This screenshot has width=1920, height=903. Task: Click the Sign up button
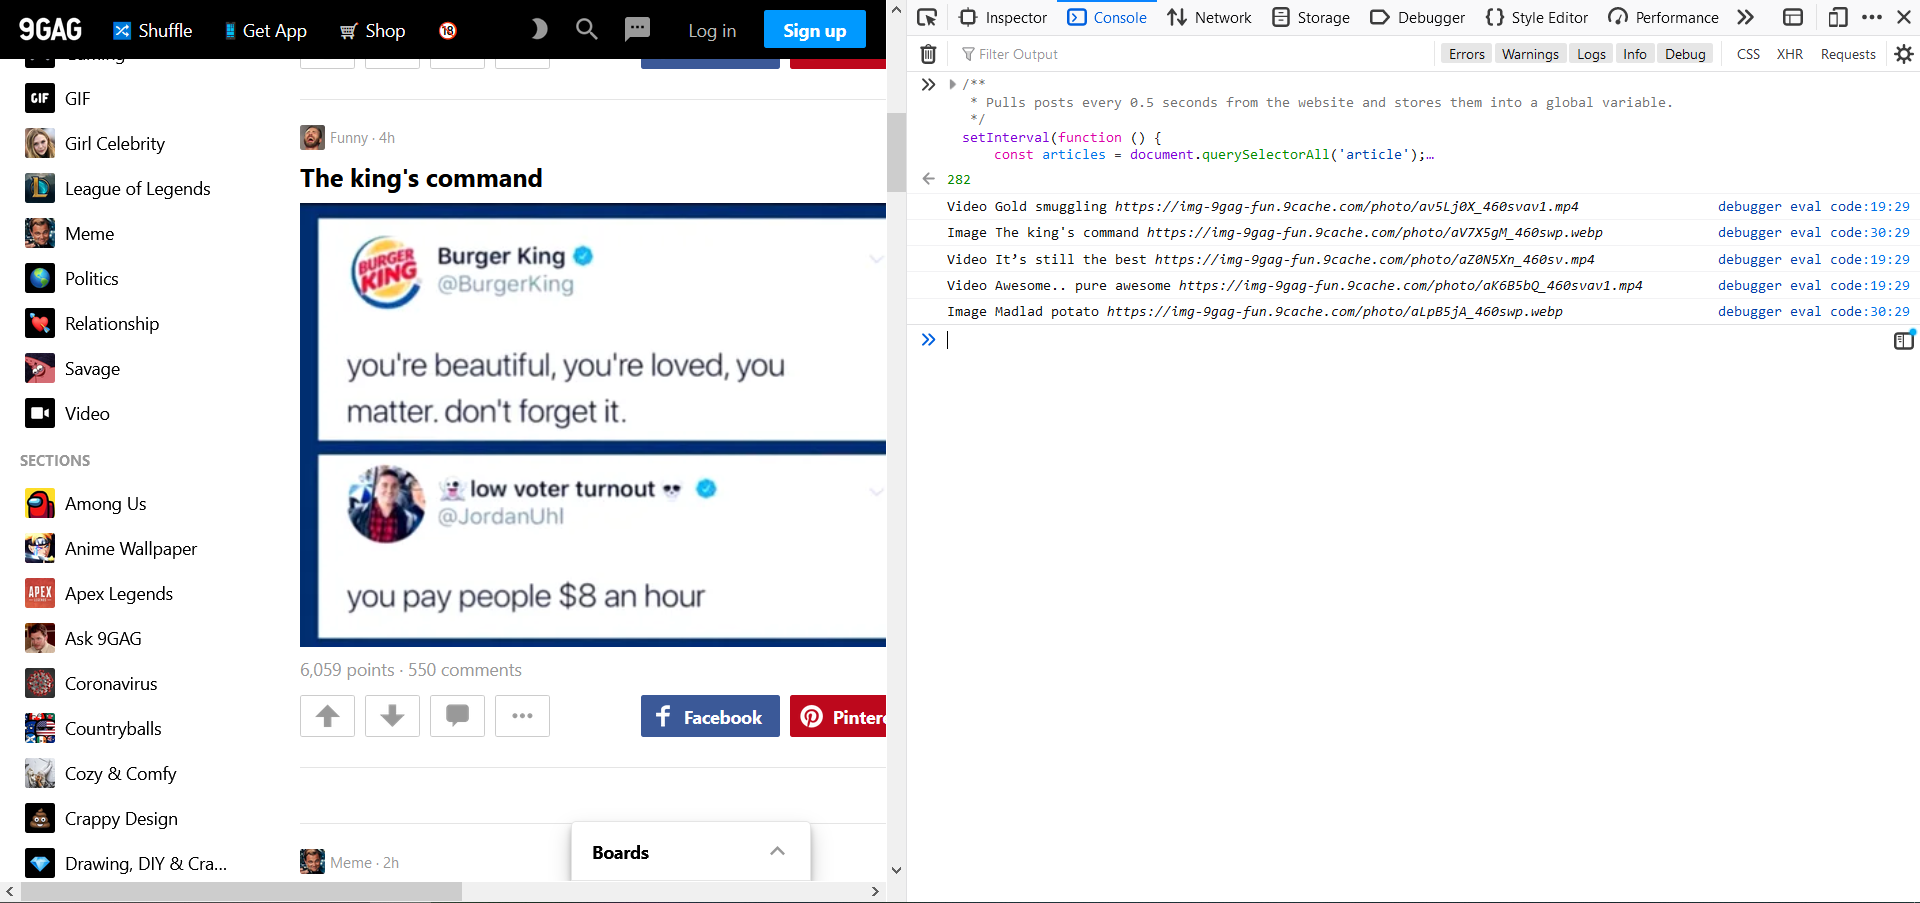[x=815, y=30]
